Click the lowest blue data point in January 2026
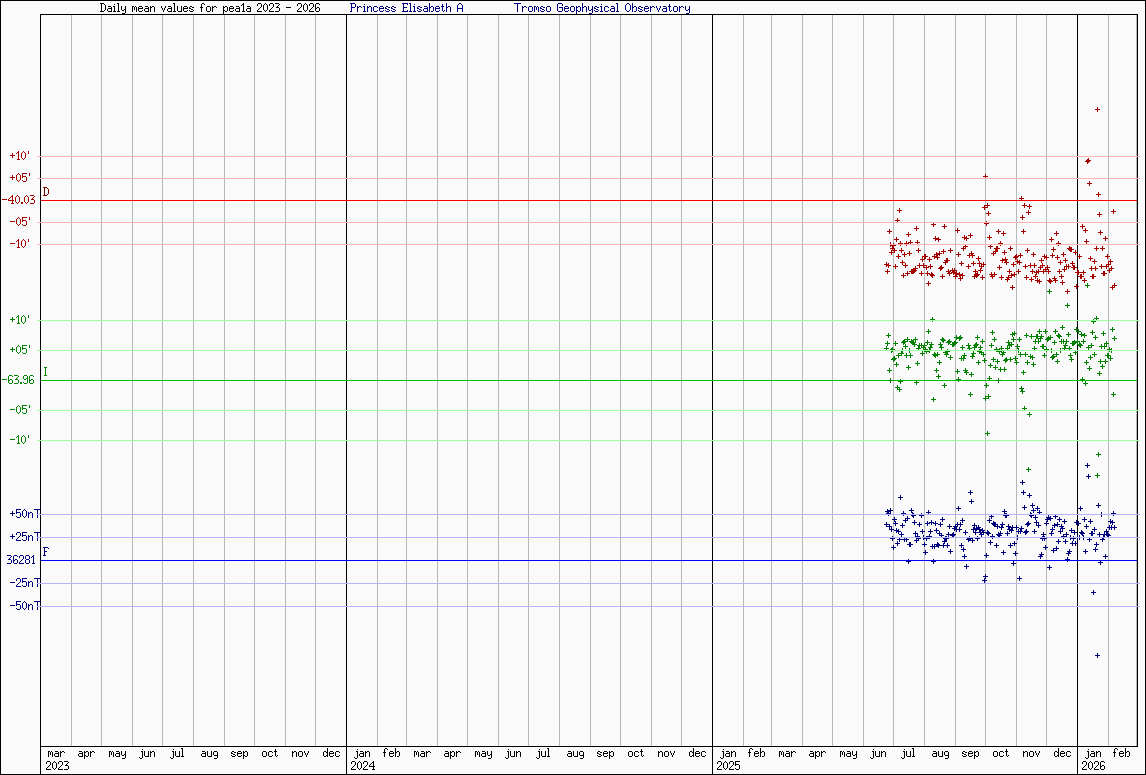 (1097, 655)
